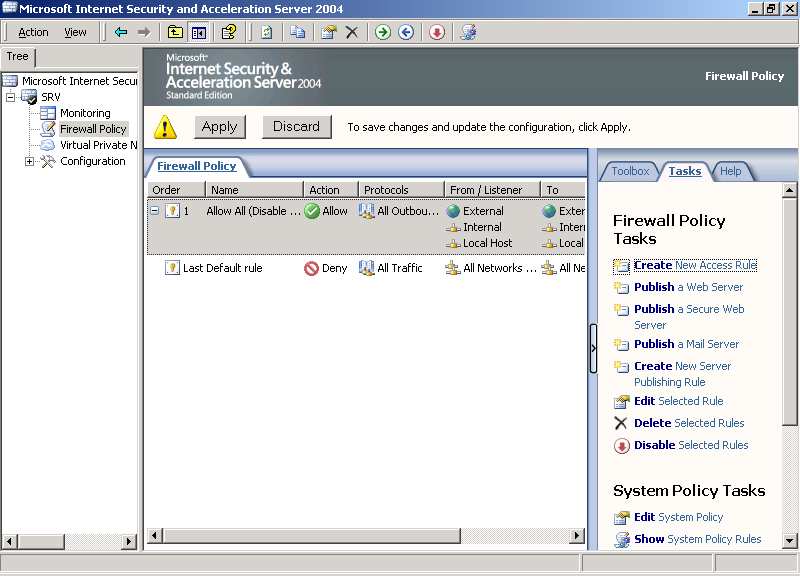
Task: Click the Publish a Mail Server icon
Action: click(x=621, y=344)
